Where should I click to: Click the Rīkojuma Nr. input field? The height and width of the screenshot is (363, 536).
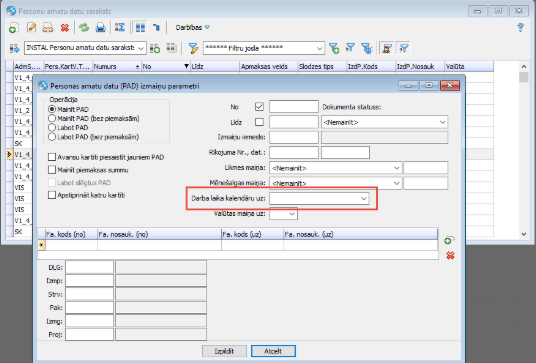point(294,152)
